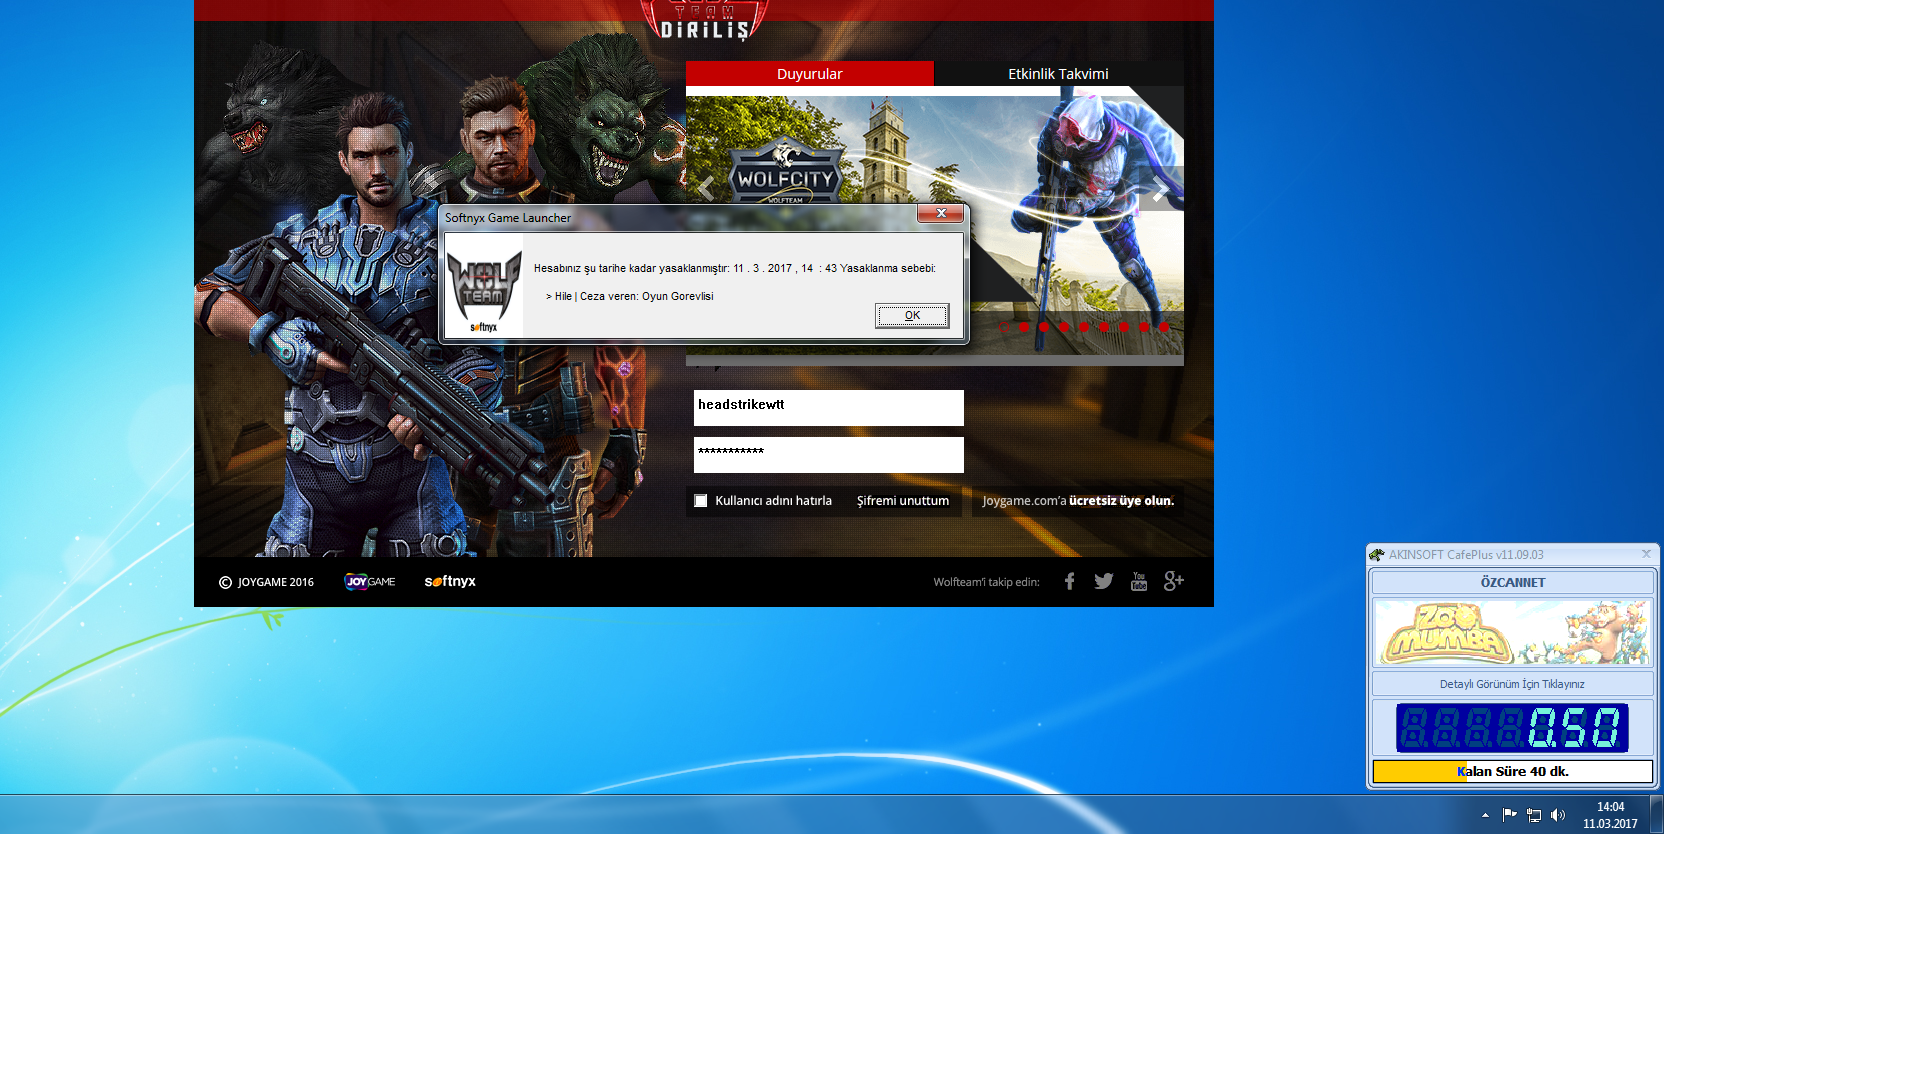
Task: Click the Wolfteam Diriliş header logo
Action: click(704, 20)
